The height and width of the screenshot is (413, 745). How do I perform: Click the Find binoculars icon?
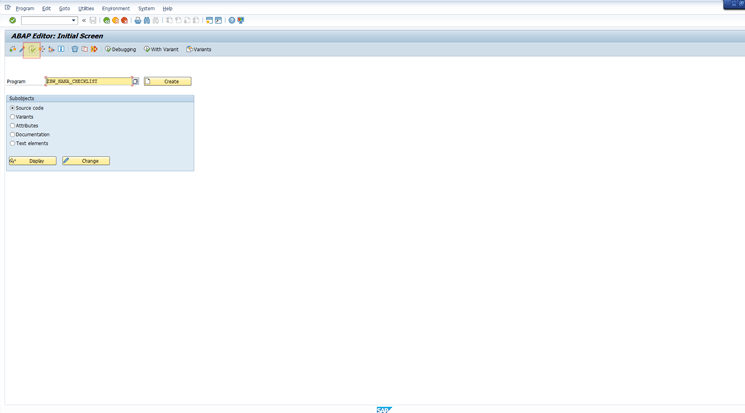[x=147, y=20]
